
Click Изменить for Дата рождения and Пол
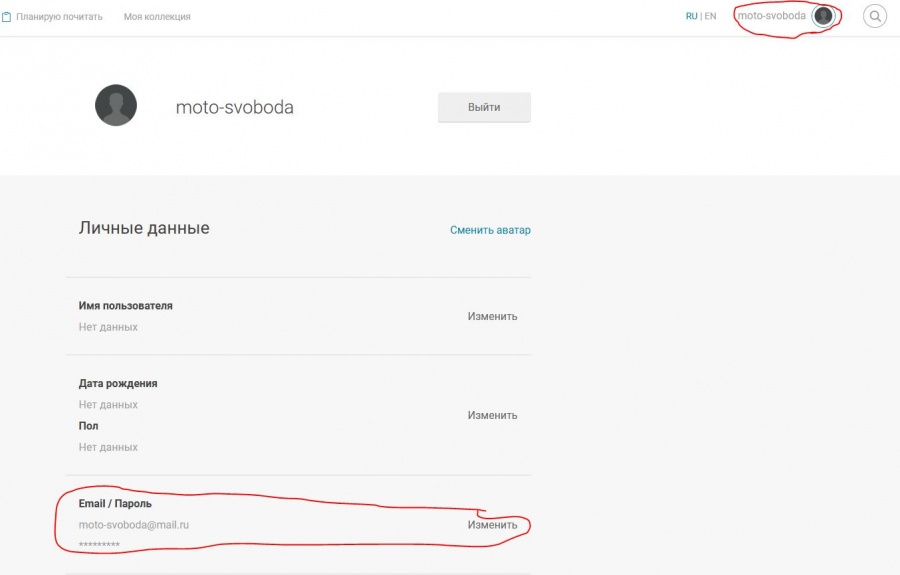coord(492,415)
